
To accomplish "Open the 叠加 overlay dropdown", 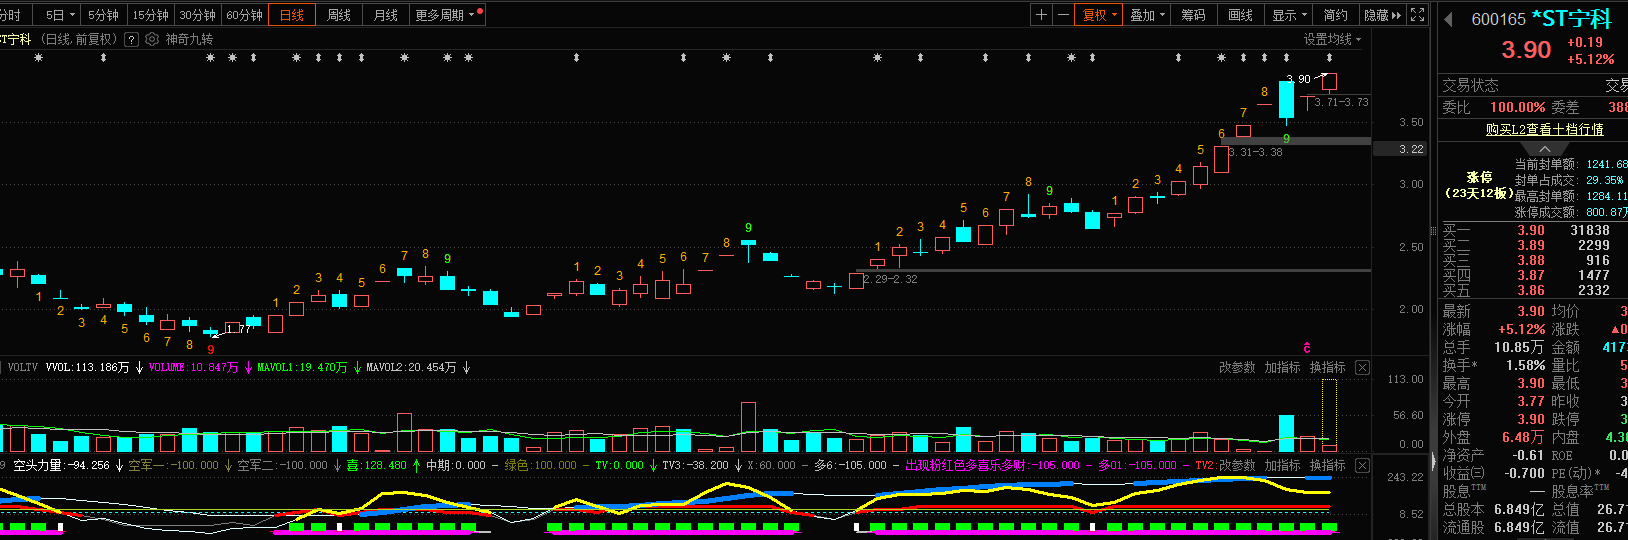I will tap(1147, 15).
